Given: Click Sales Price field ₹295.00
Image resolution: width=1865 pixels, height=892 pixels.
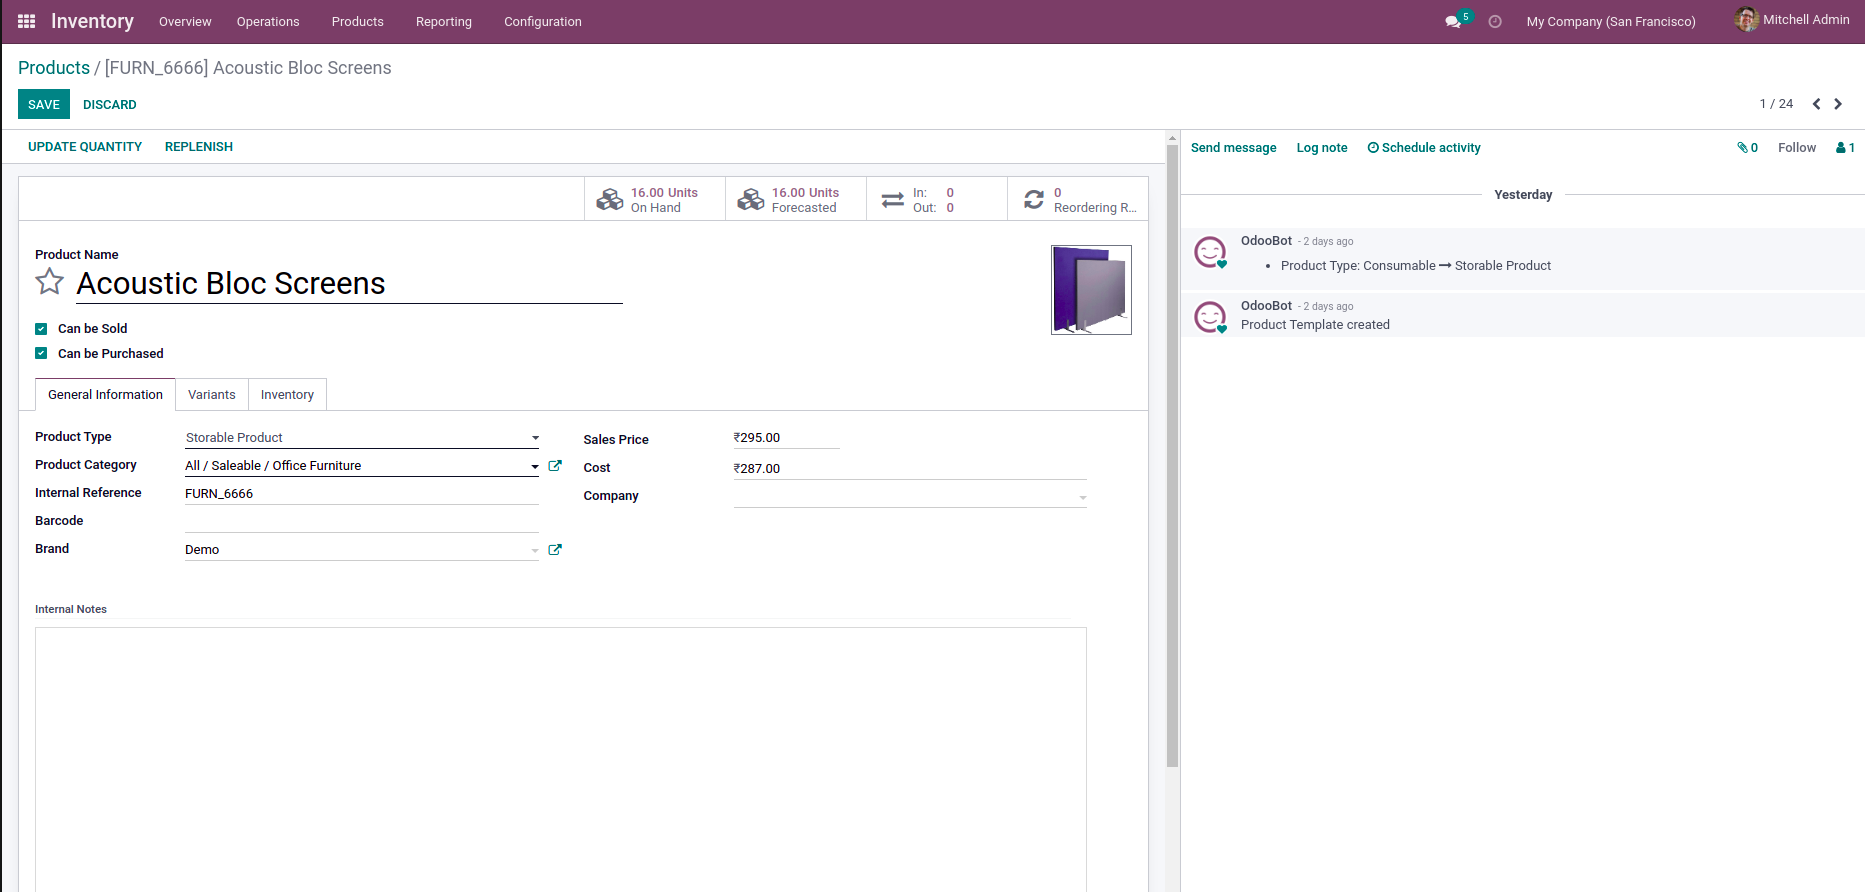Looking at the screenshot, I should point(786,438).
